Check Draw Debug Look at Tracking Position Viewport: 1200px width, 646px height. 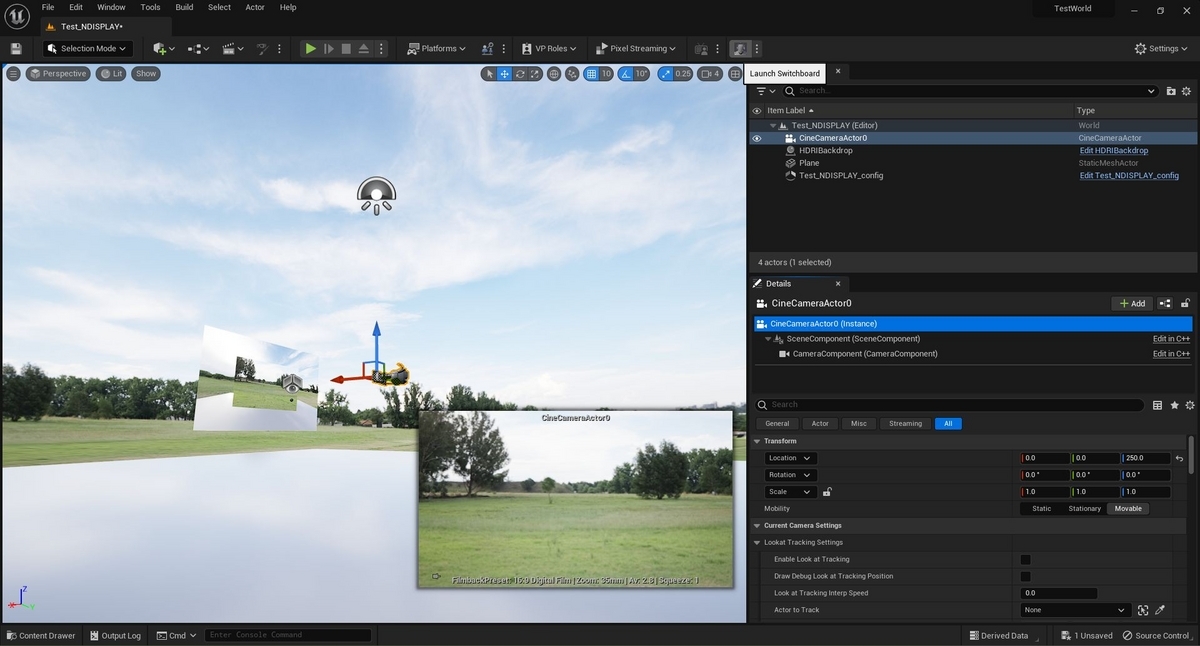click(1025, 576)
